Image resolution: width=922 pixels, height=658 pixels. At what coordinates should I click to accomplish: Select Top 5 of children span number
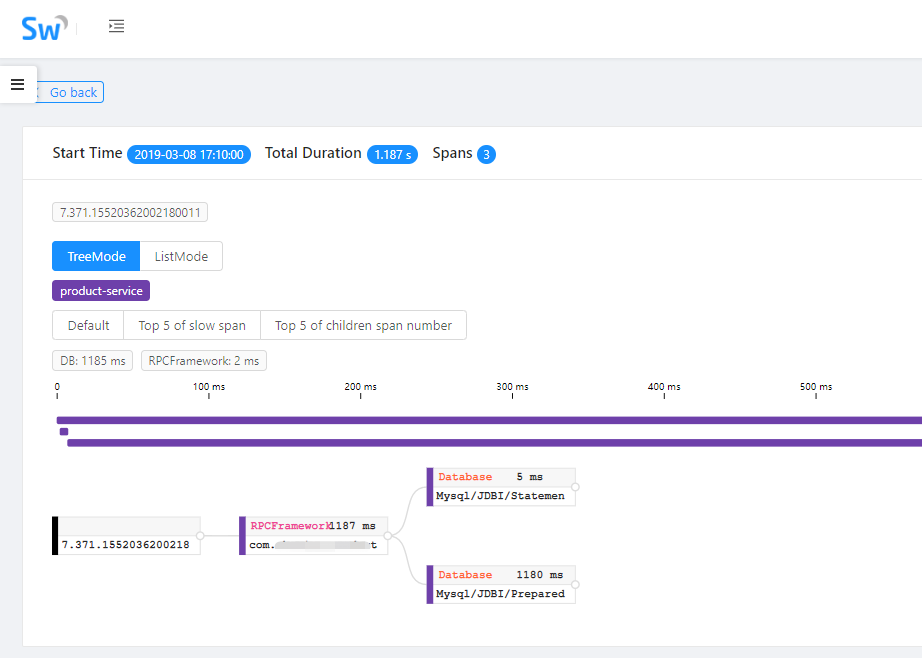pyautogui.click(x=363, y=325)
